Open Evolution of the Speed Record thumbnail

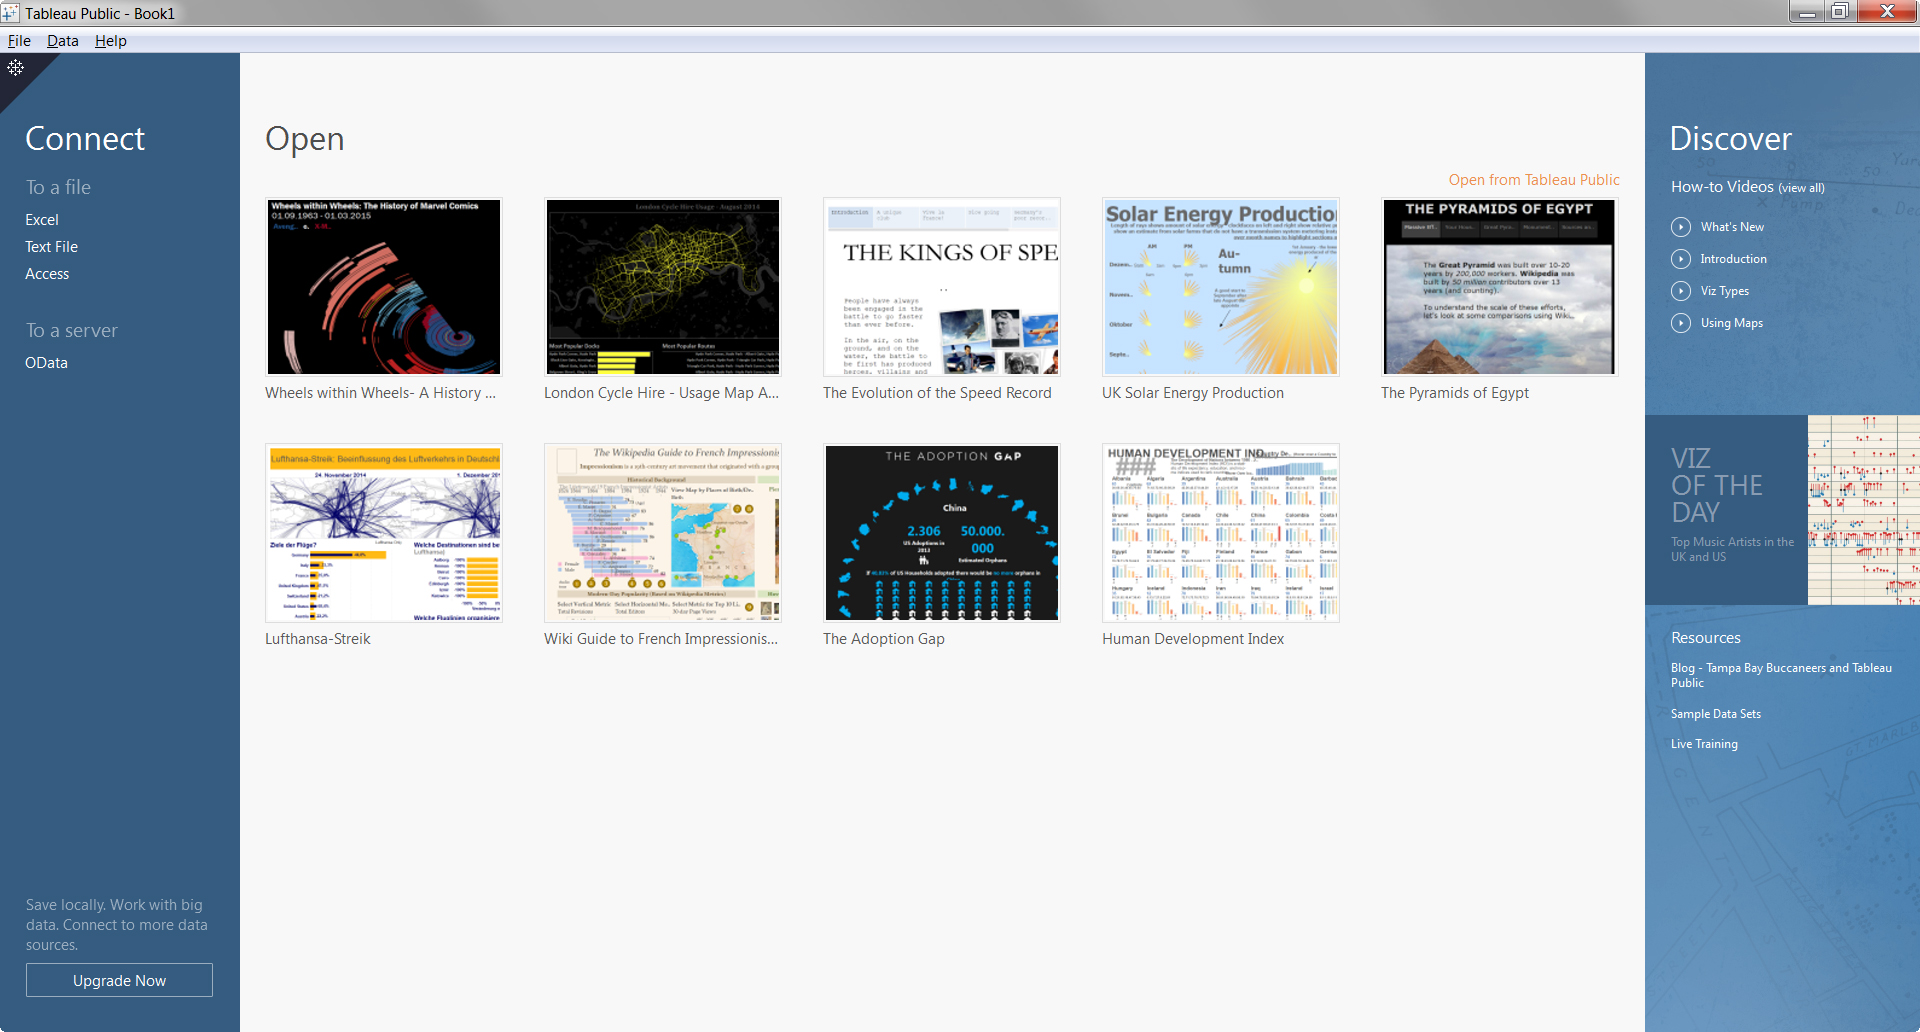coord(942,287)
